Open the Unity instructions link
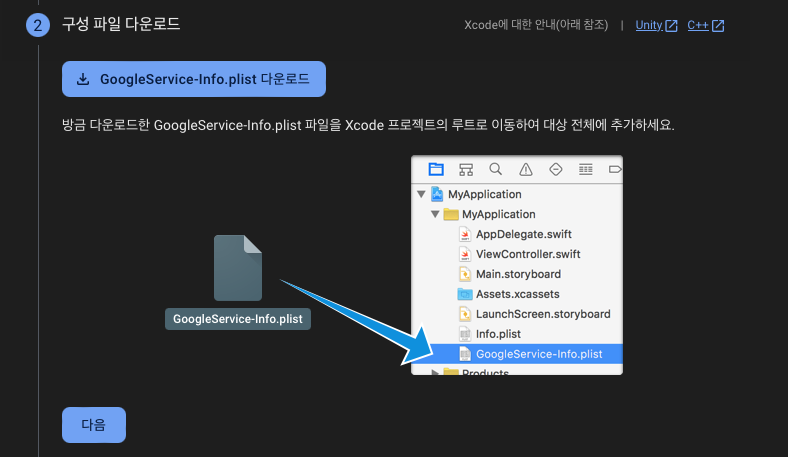Viewport: 788px width, 457px height. coord(656,25)
